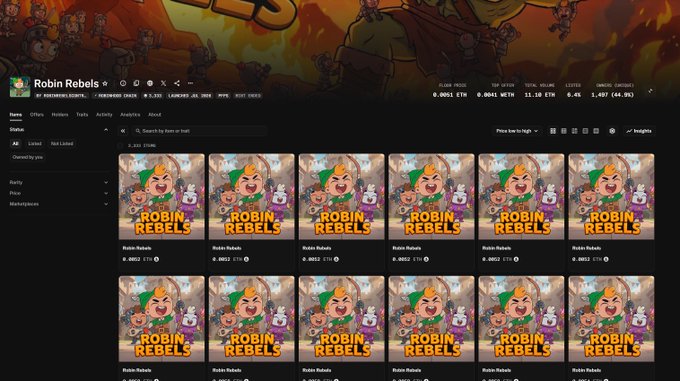This screenshot has height=381, width=680.
Task: Filter items by Not Listed status
Action: pos(62,143)
